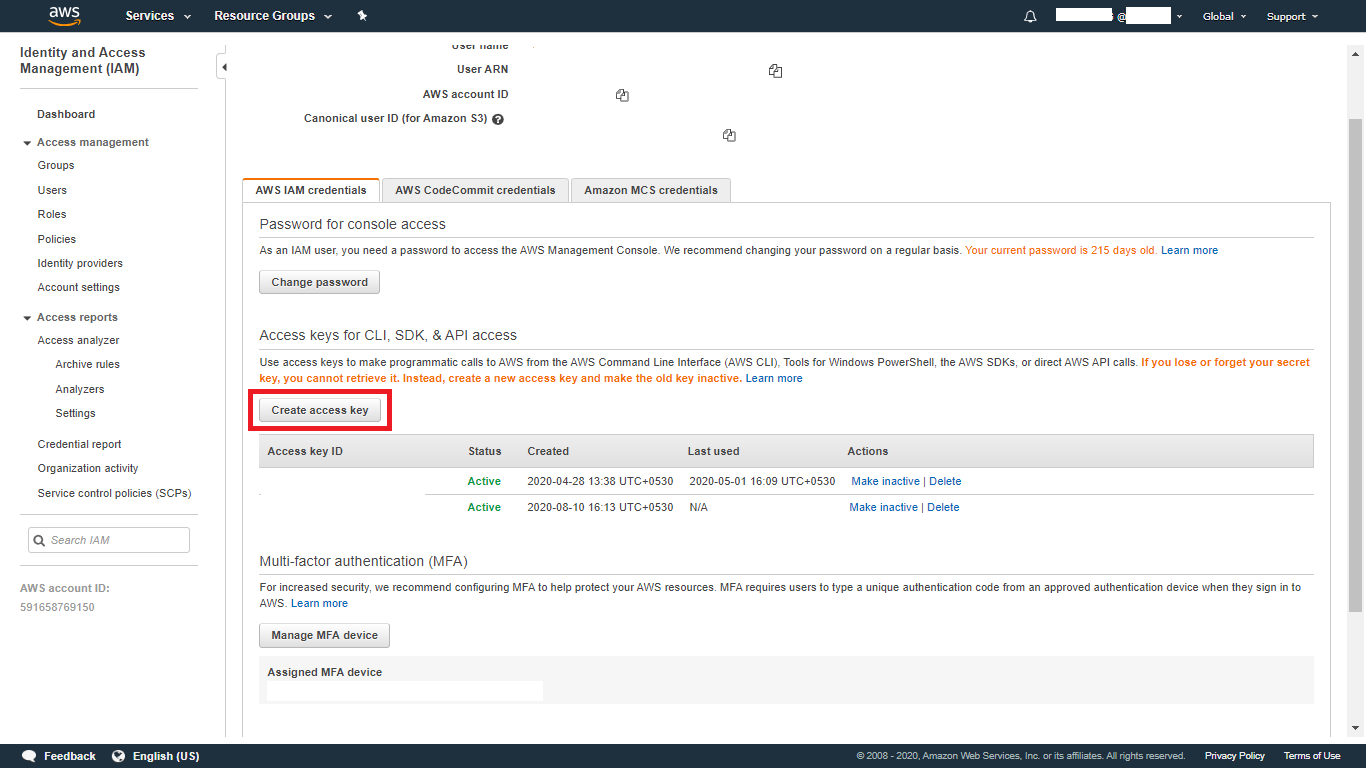Click the Last used column header
This screenshot has width=1366, height=768.
(713, 451)
